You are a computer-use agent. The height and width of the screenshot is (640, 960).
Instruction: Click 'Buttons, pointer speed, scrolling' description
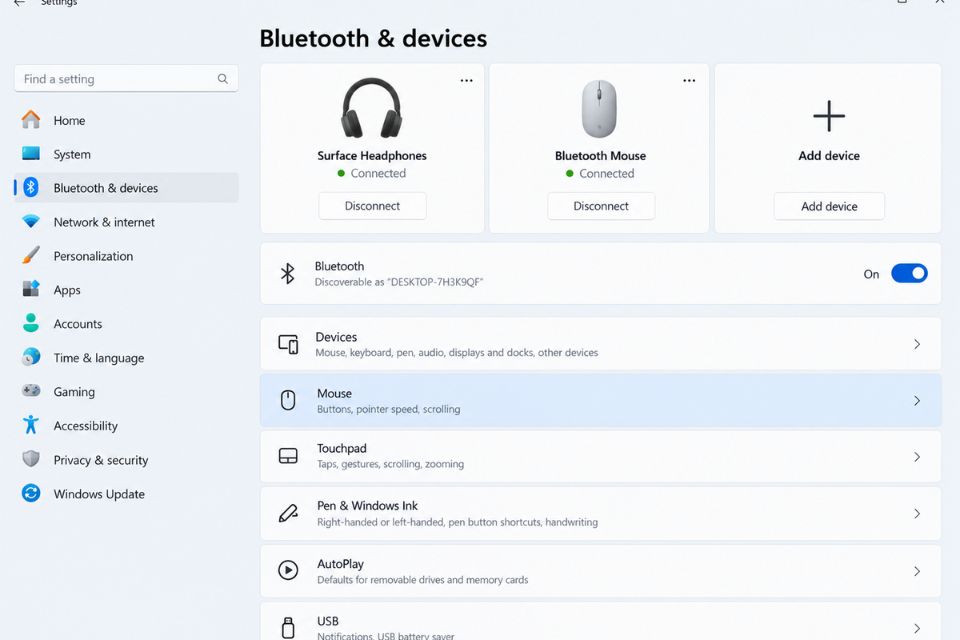(388, 409)
